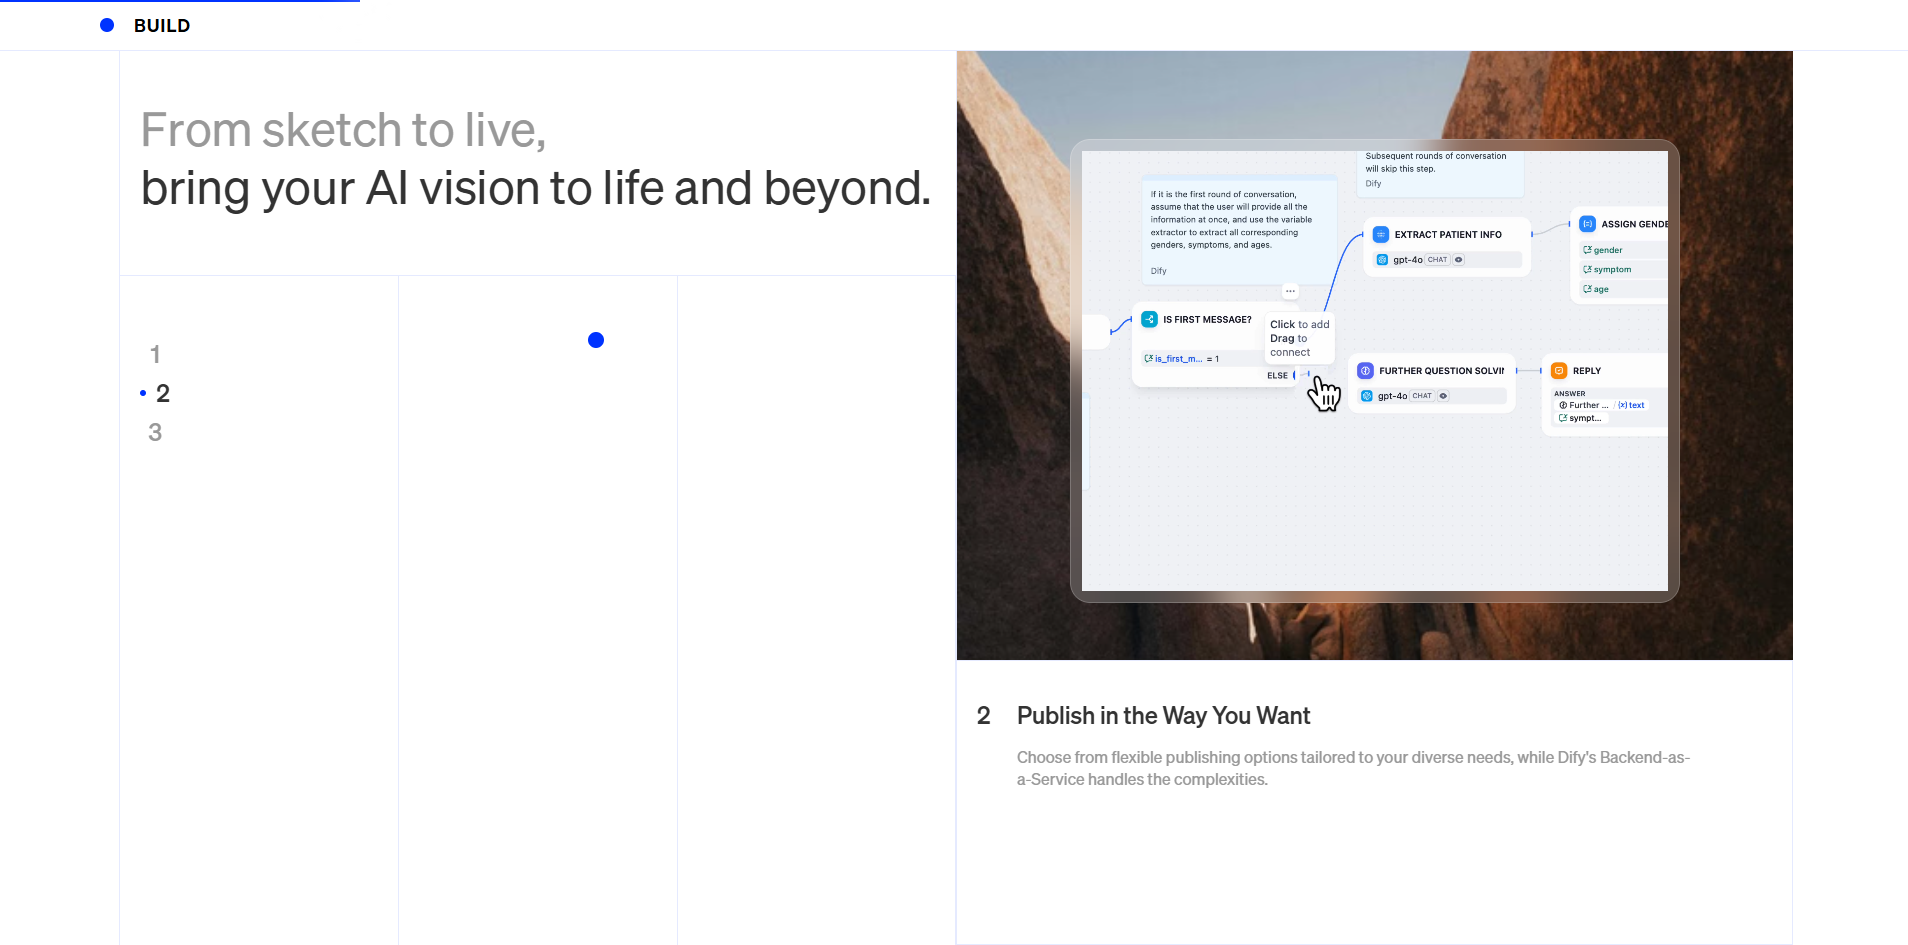Click the 'Choose from flexible publishing options' description
Image resolution: width=1908 pixels, height=945 pixels.
1353,769
